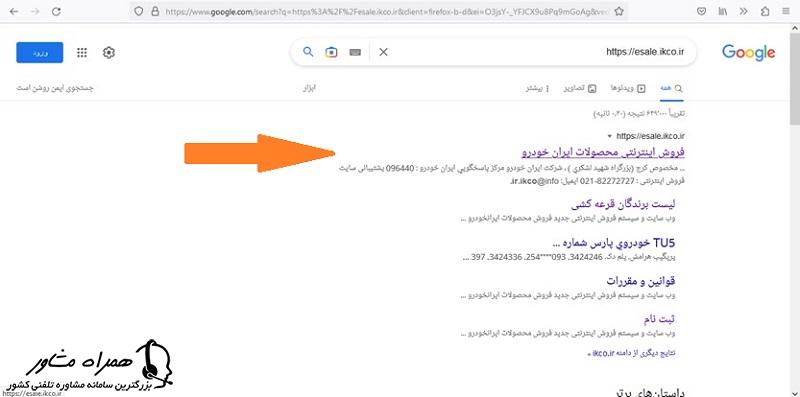The height and width of the screenshot is (397, 800).
Task: Bookmark this page with the star icon
Action: (619, 11)
